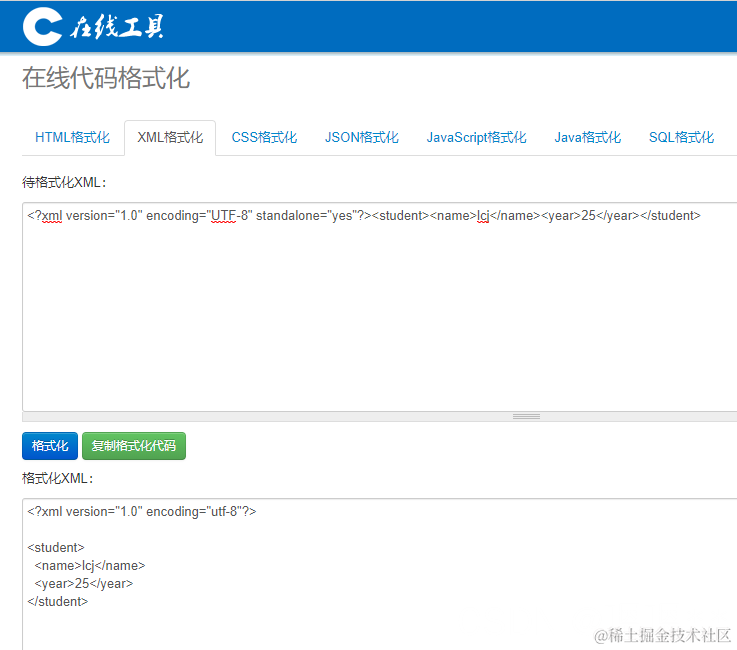Click inside the 格式化XML output textarea
Screen dimensions: 737x650
379,574
